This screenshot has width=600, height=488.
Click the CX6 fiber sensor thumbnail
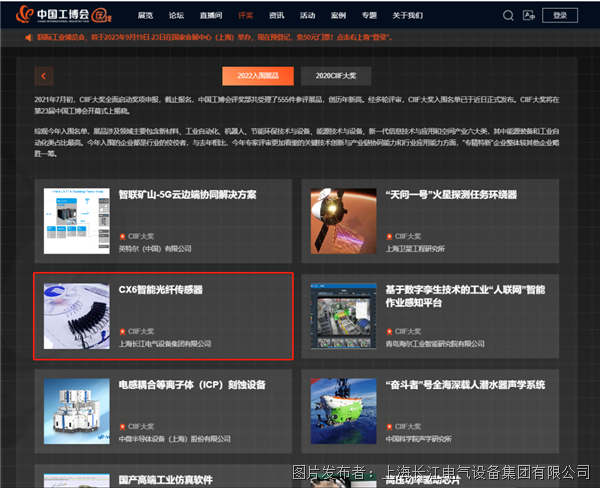77,316
